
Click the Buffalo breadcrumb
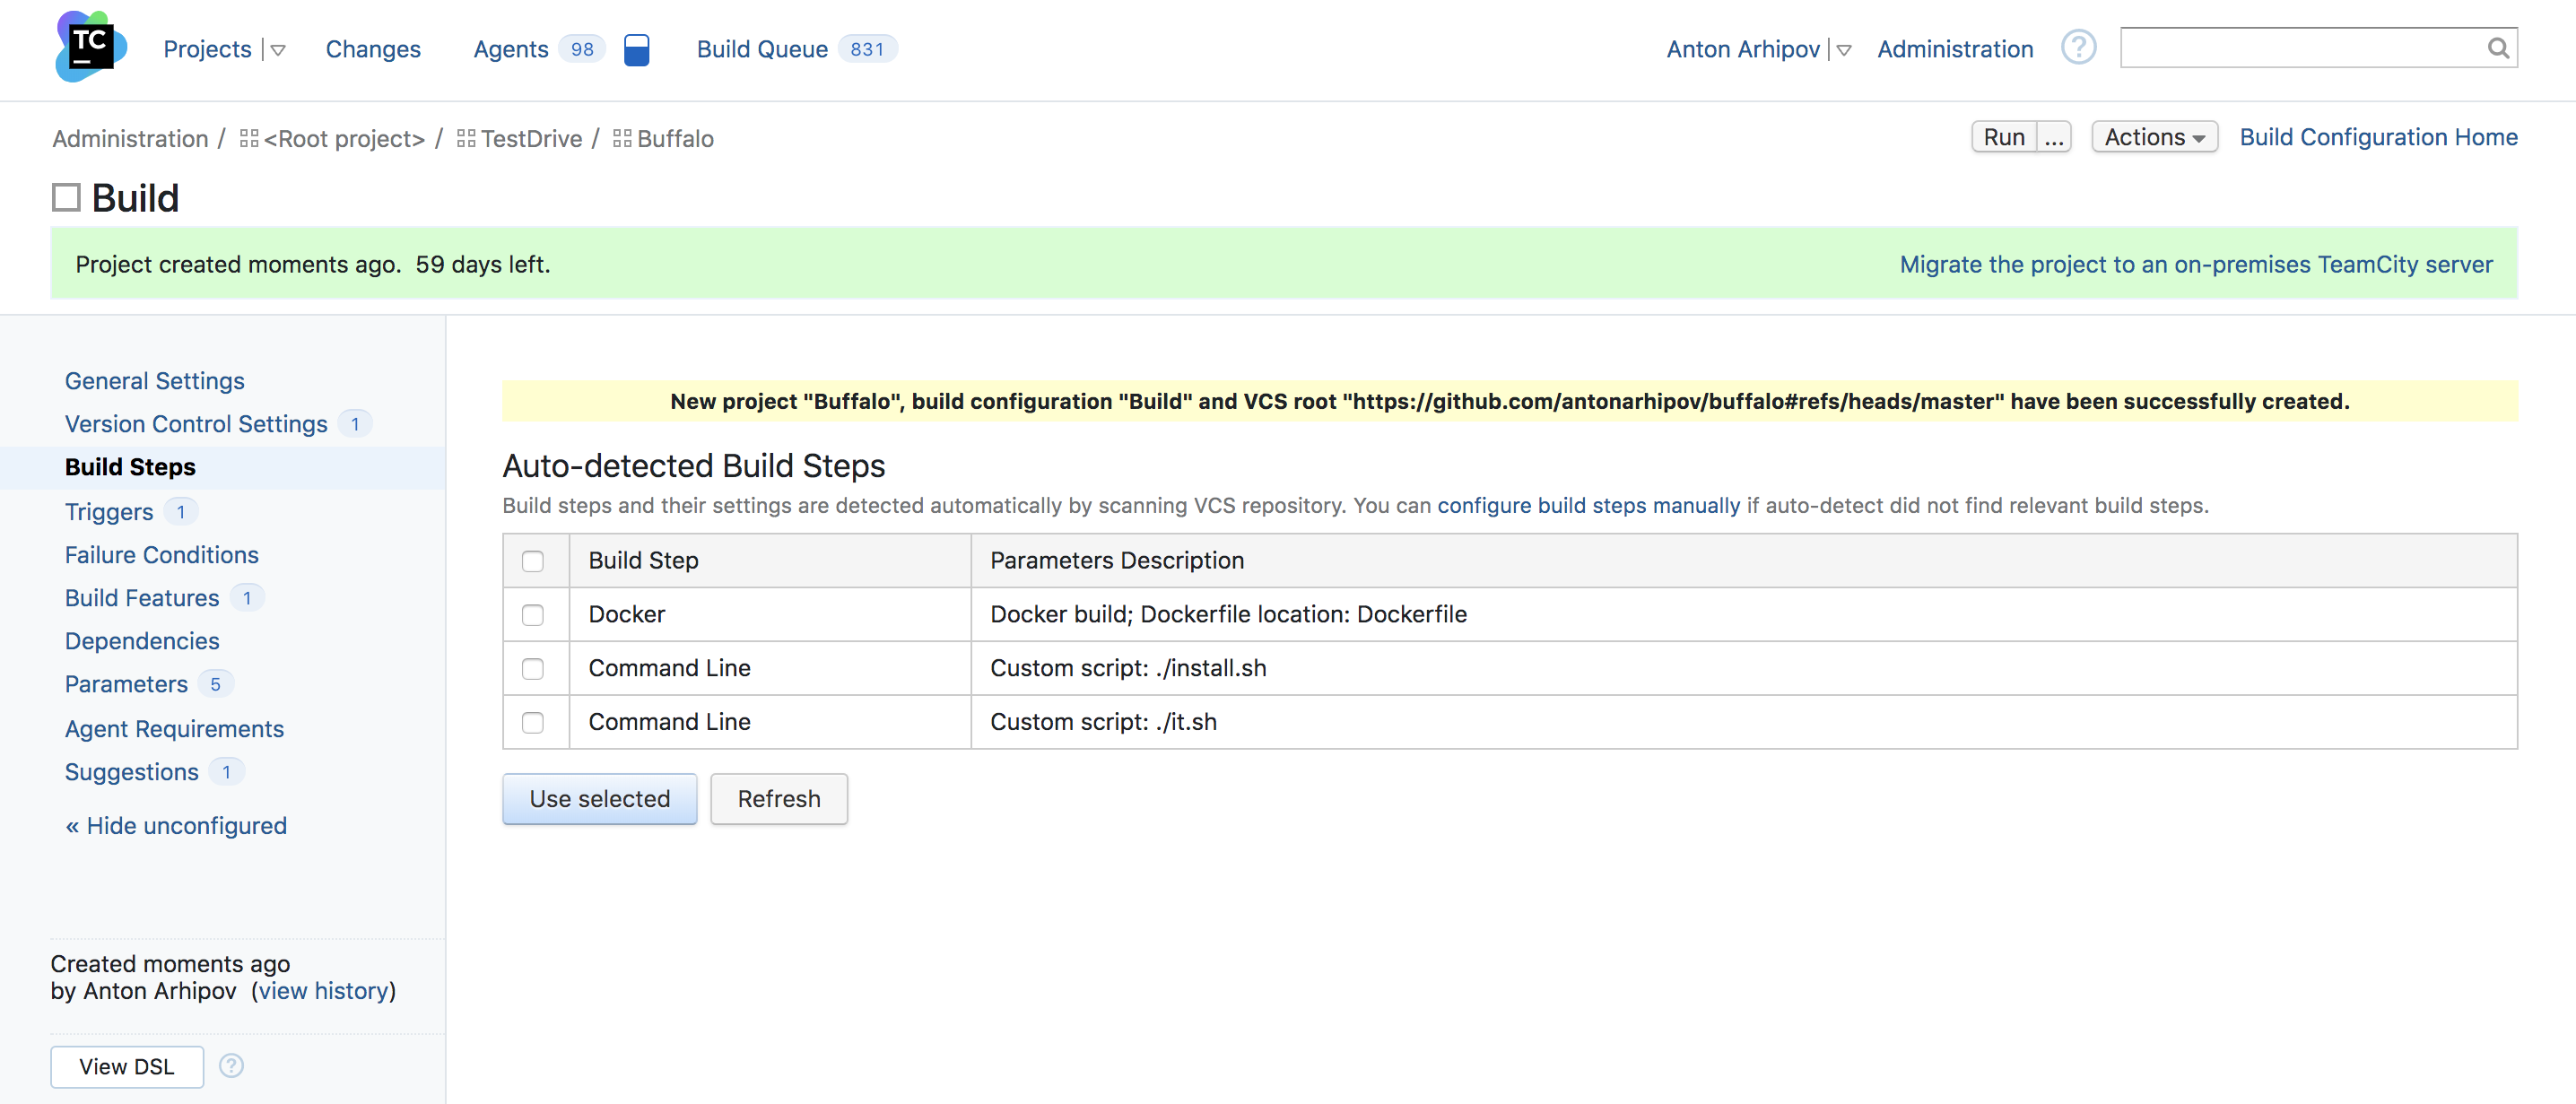[x=675, y=138]
